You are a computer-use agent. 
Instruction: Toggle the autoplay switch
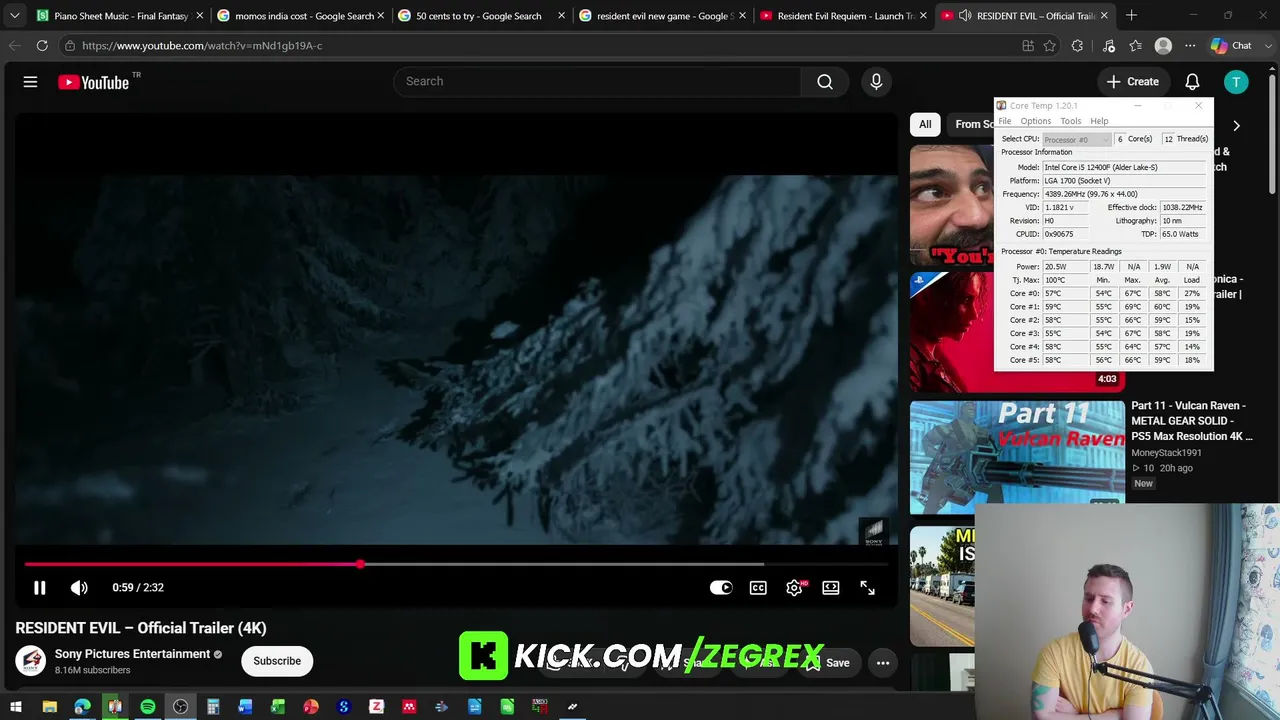[x=721, y=588]
